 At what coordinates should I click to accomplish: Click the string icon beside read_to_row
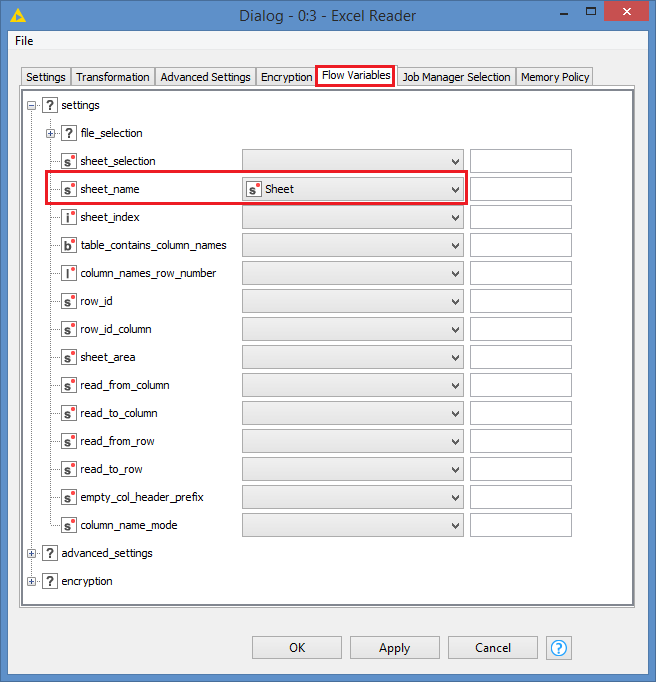pos(69,469)
